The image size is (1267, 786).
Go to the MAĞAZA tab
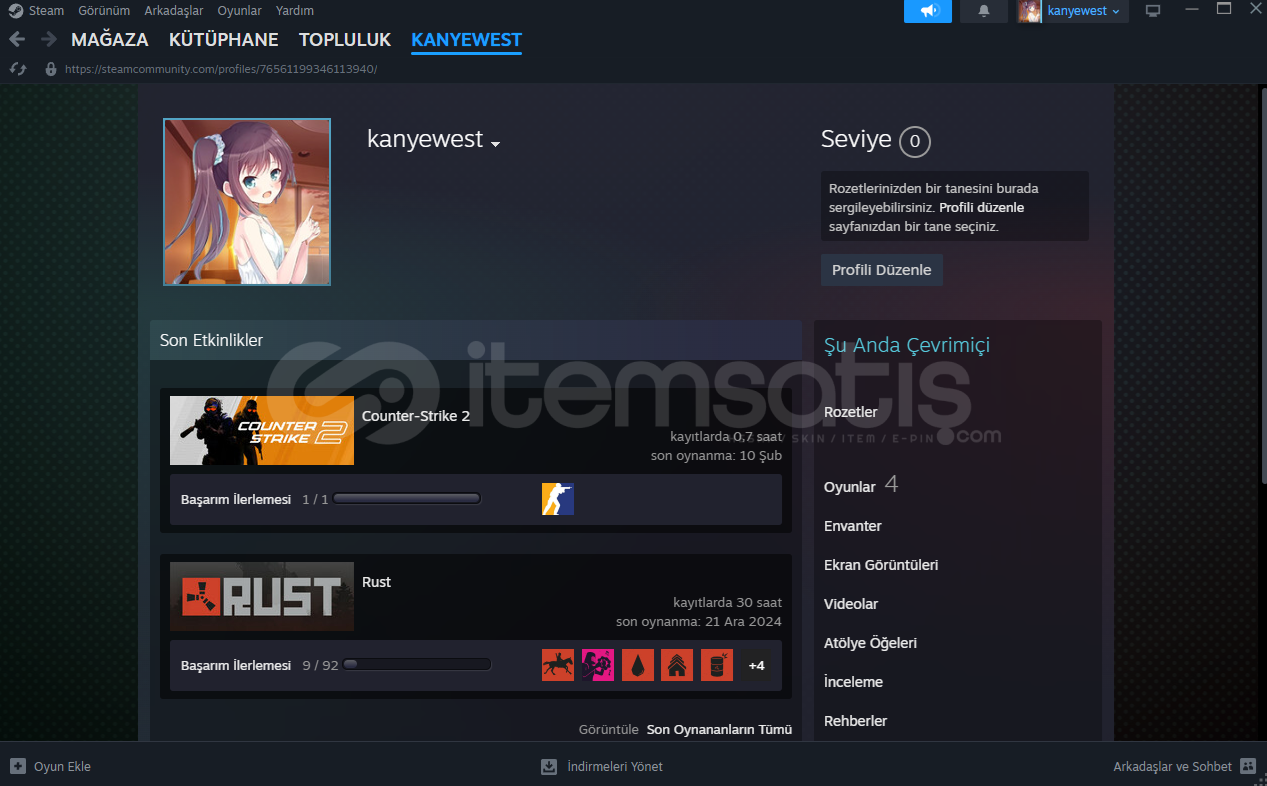pos(110,40)
